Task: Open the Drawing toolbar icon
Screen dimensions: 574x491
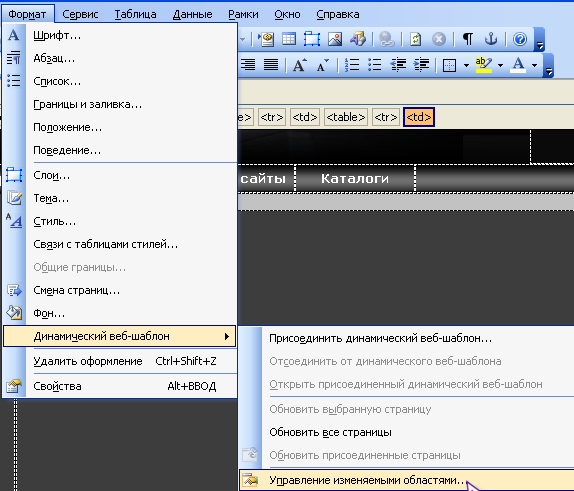Action: click(358, 39)
